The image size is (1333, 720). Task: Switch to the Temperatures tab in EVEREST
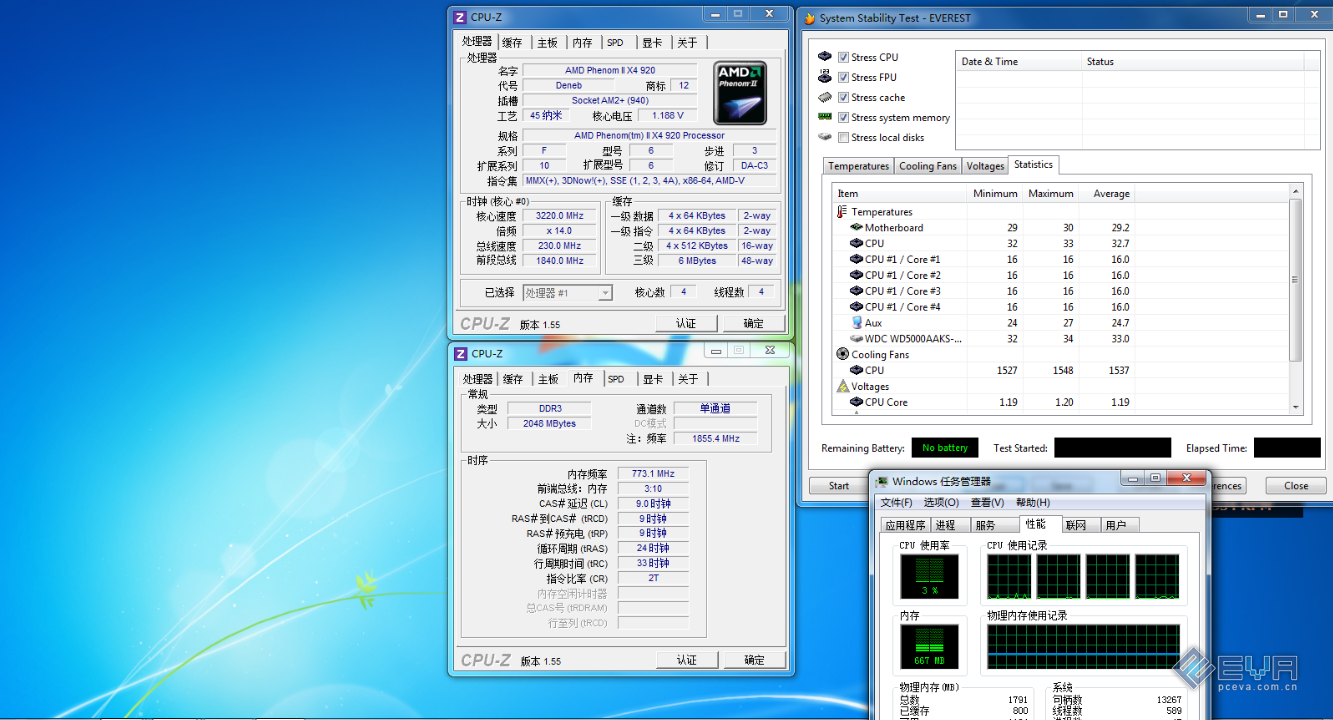tap(858, 166)
